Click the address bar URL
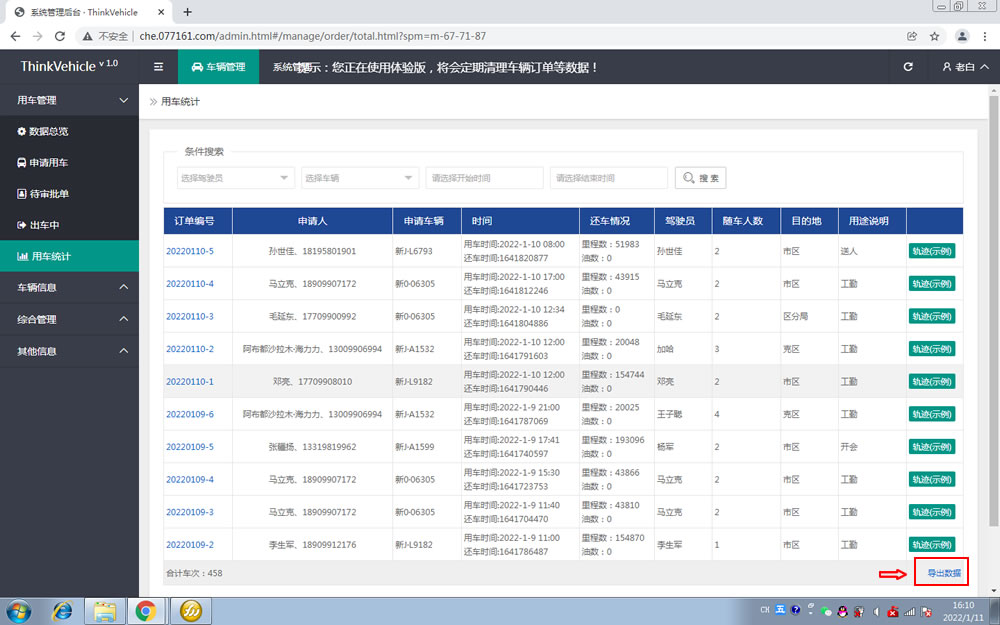This screenshot has height=625, width=1000. pyautogui.click(x=312, y=36)
